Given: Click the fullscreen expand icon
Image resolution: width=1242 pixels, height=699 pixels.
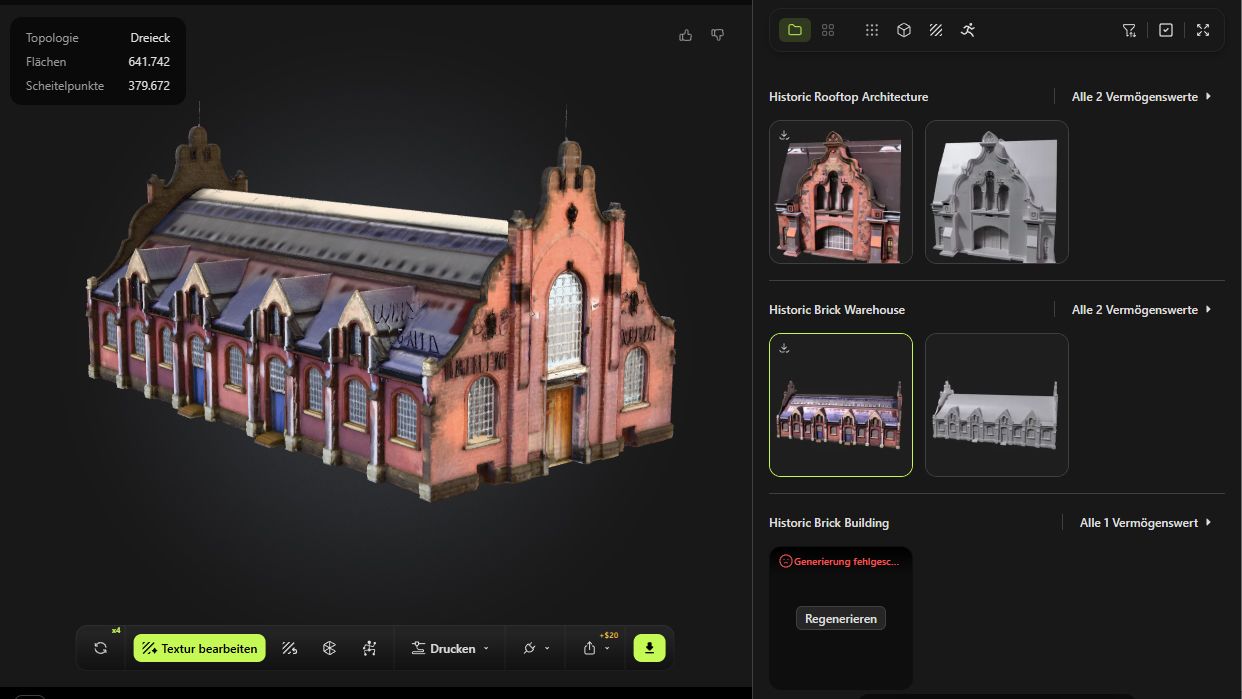Looking at the screenshot, I should (1203, 30).
